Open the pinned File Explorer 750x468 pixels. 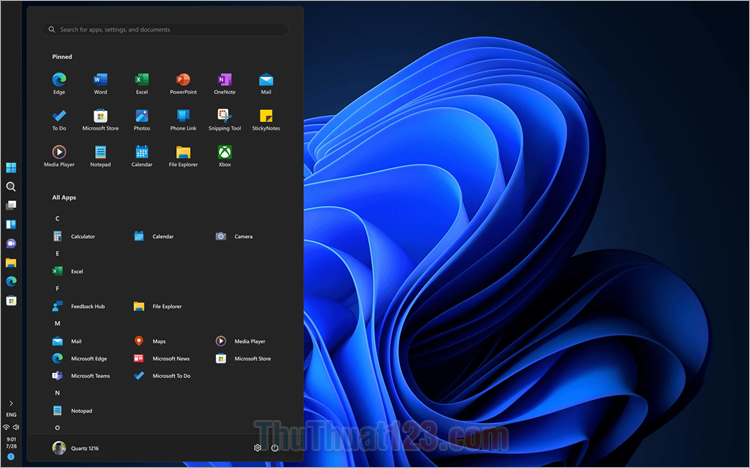[183, 156]
